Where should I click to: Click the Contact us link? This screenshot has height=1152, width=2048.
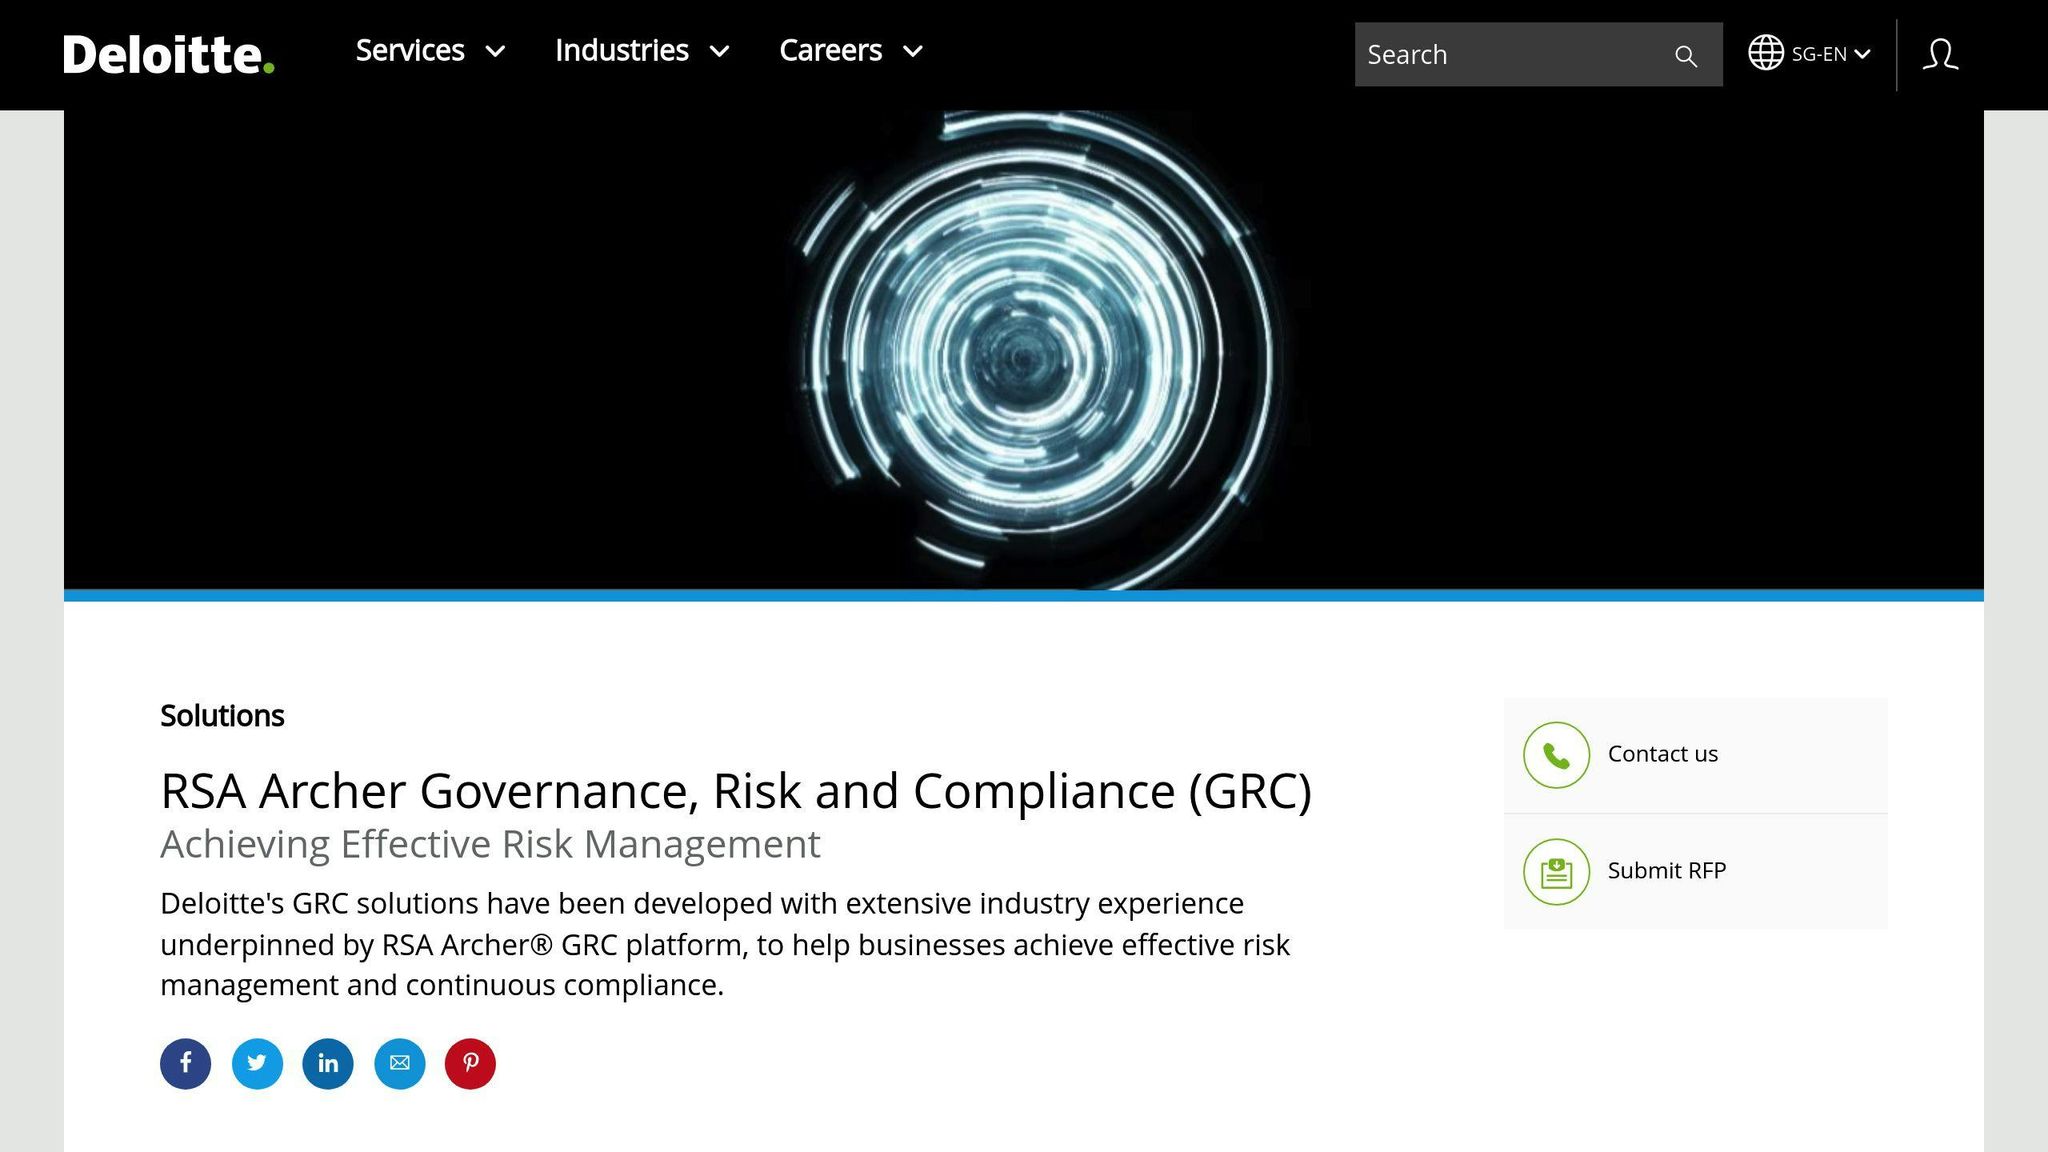pos(1662,754)
